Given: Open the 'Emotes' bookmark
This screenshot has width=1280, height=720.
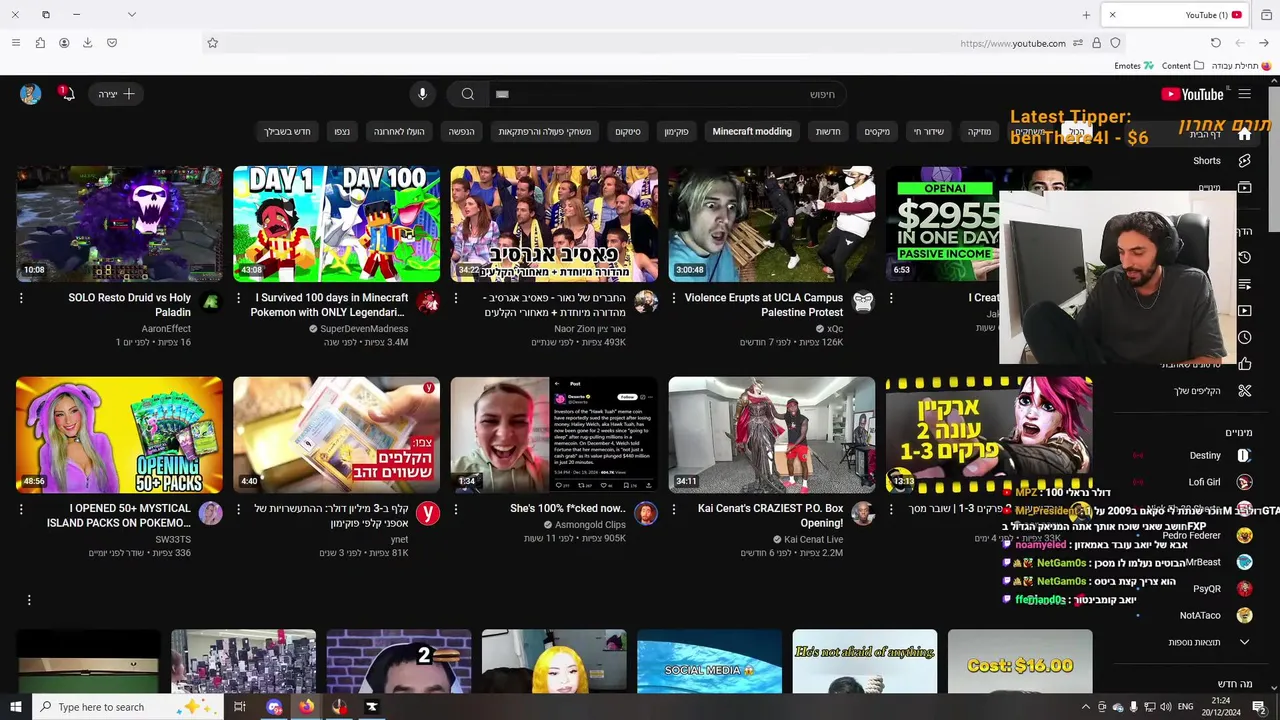Looking at the screenshot, I should 1133,66.
